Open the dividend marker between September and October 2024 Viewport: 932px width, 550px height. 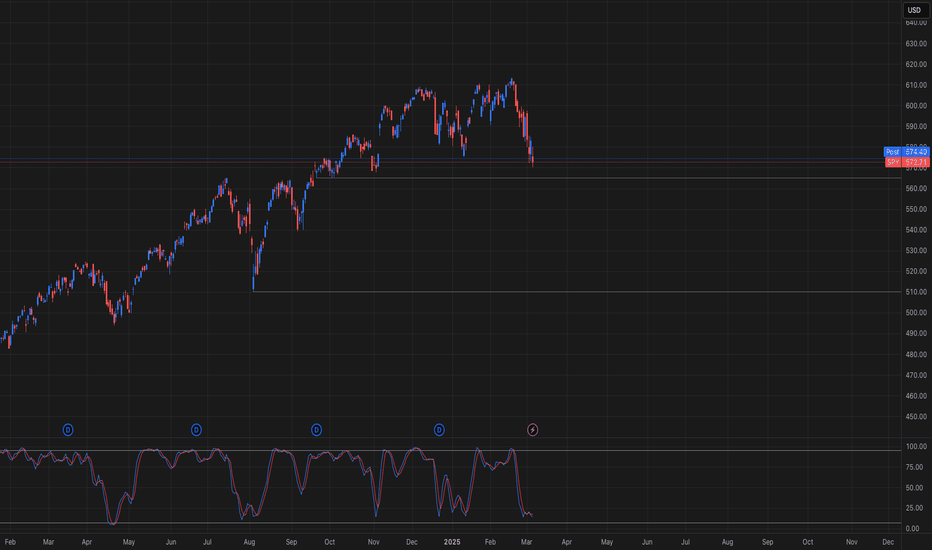tap(316, 430)
